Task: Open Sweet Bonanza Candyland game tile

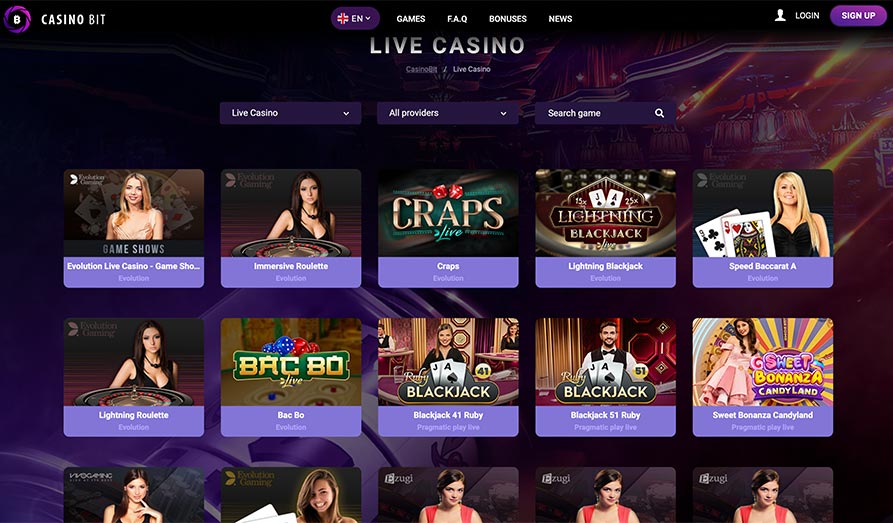Action: pyautogui.click(x=763, y=377)
